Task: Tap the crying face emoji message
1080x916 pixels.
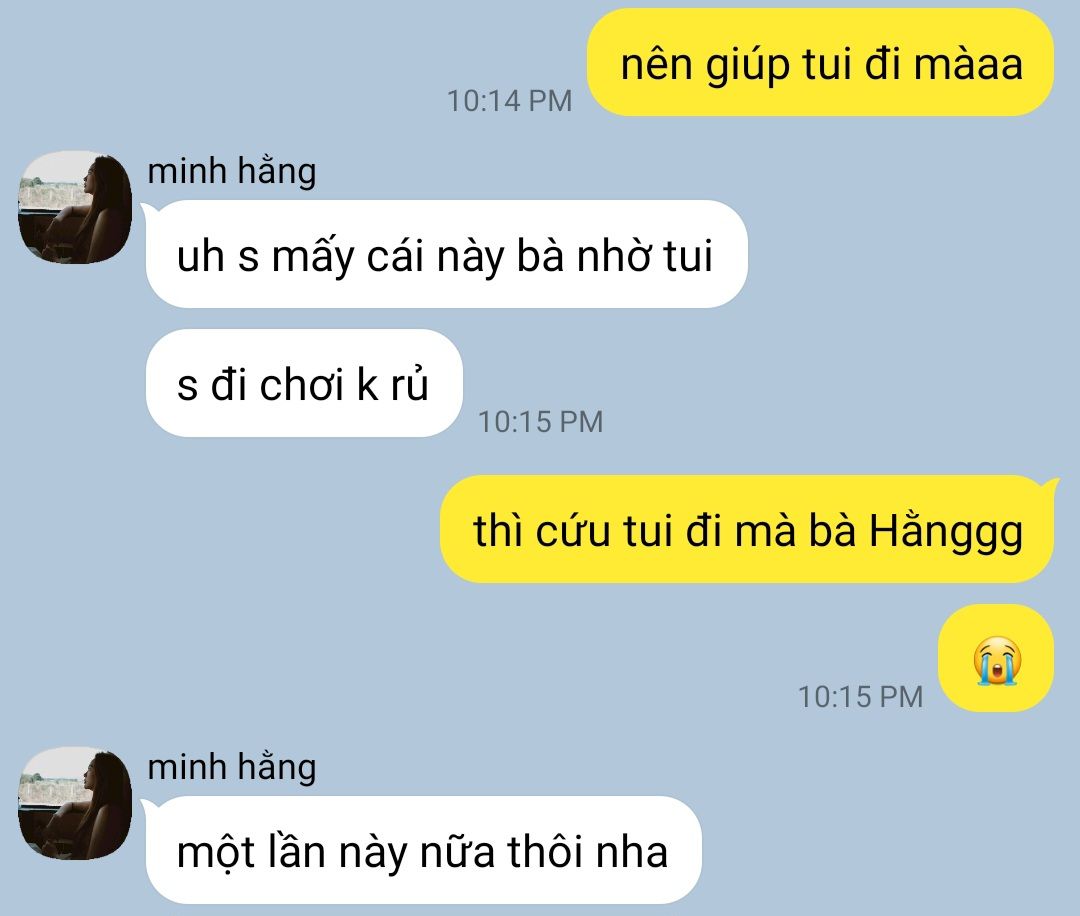Action: tap(996, 658)
